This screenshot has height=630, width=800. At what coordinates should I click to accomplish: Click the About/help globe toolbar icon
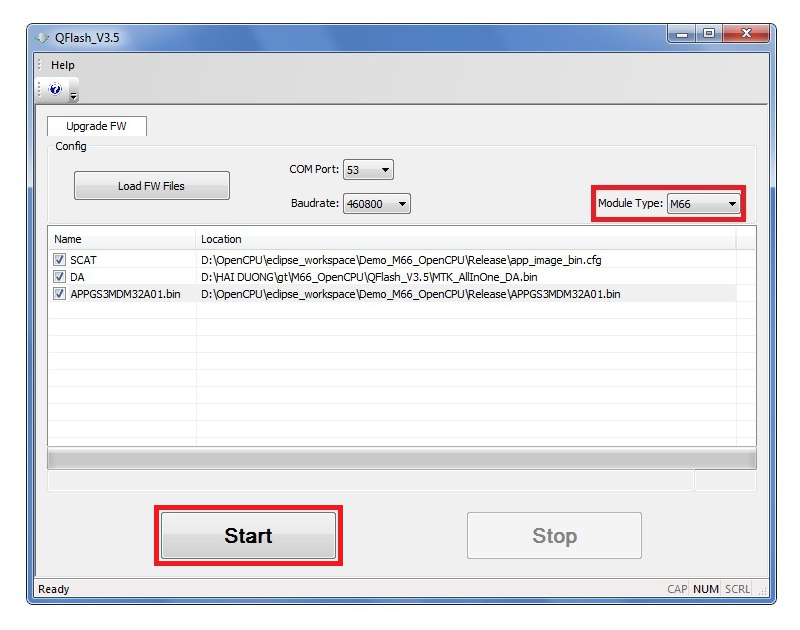(x=56, y=89)
